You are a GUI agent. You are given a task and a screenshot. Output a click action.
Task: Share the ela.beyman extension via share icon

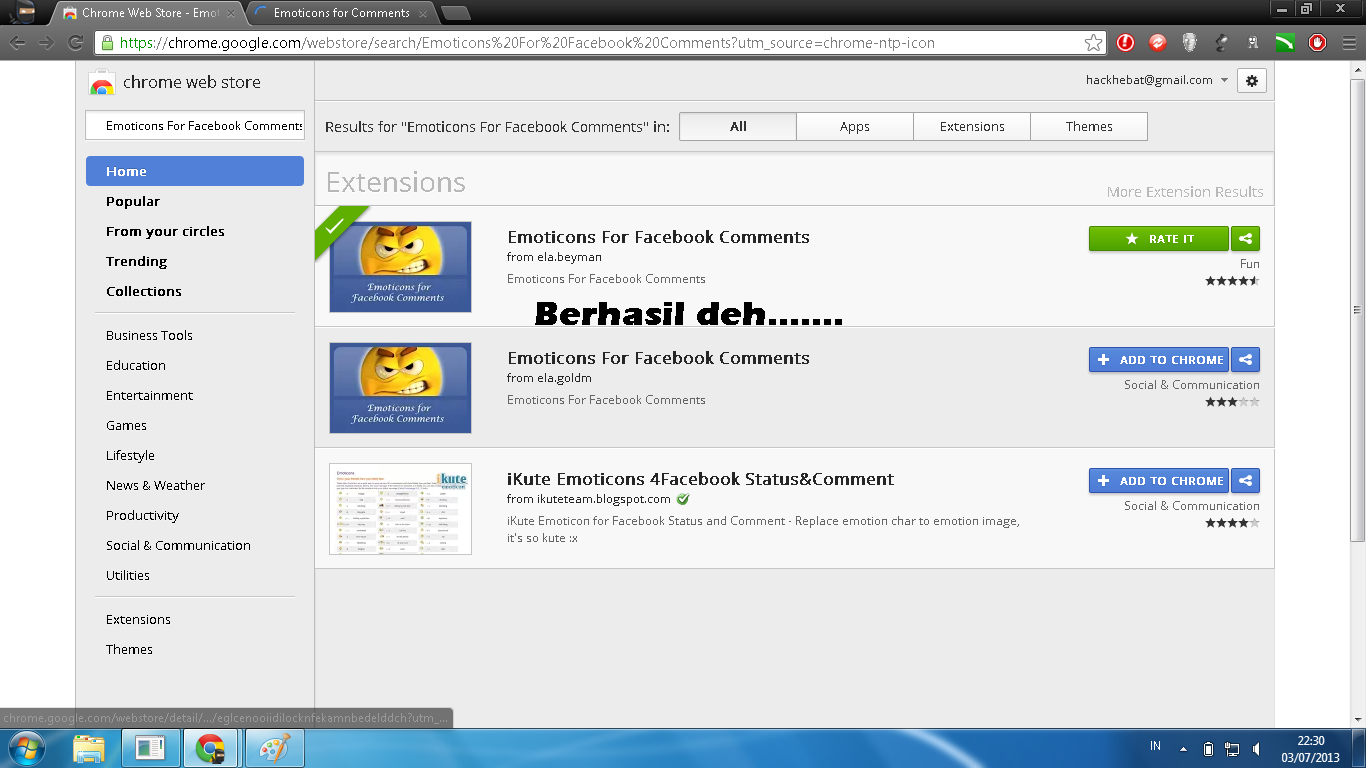point(1245,239)
